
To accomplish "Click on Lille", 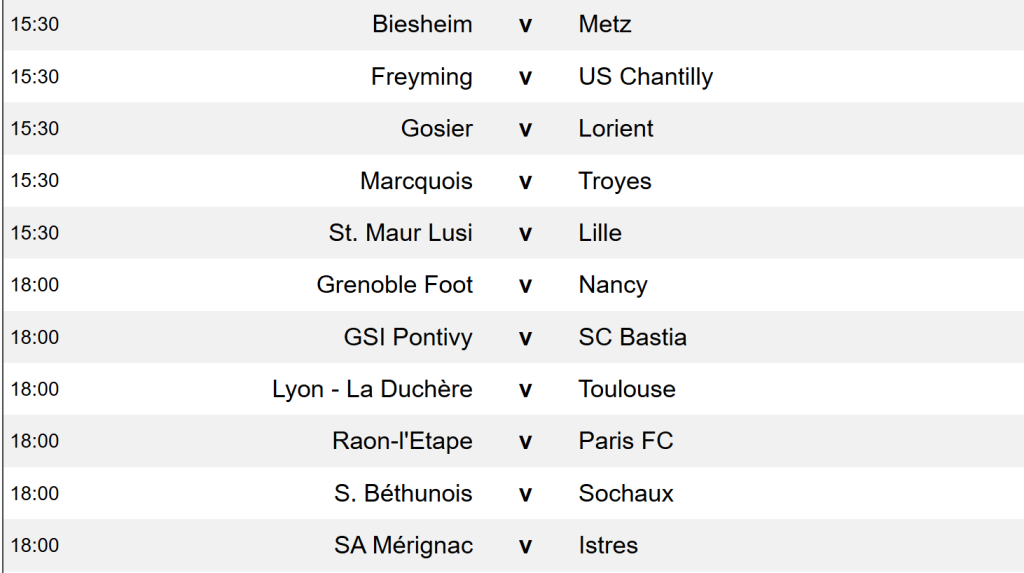I will click(600, 233).
